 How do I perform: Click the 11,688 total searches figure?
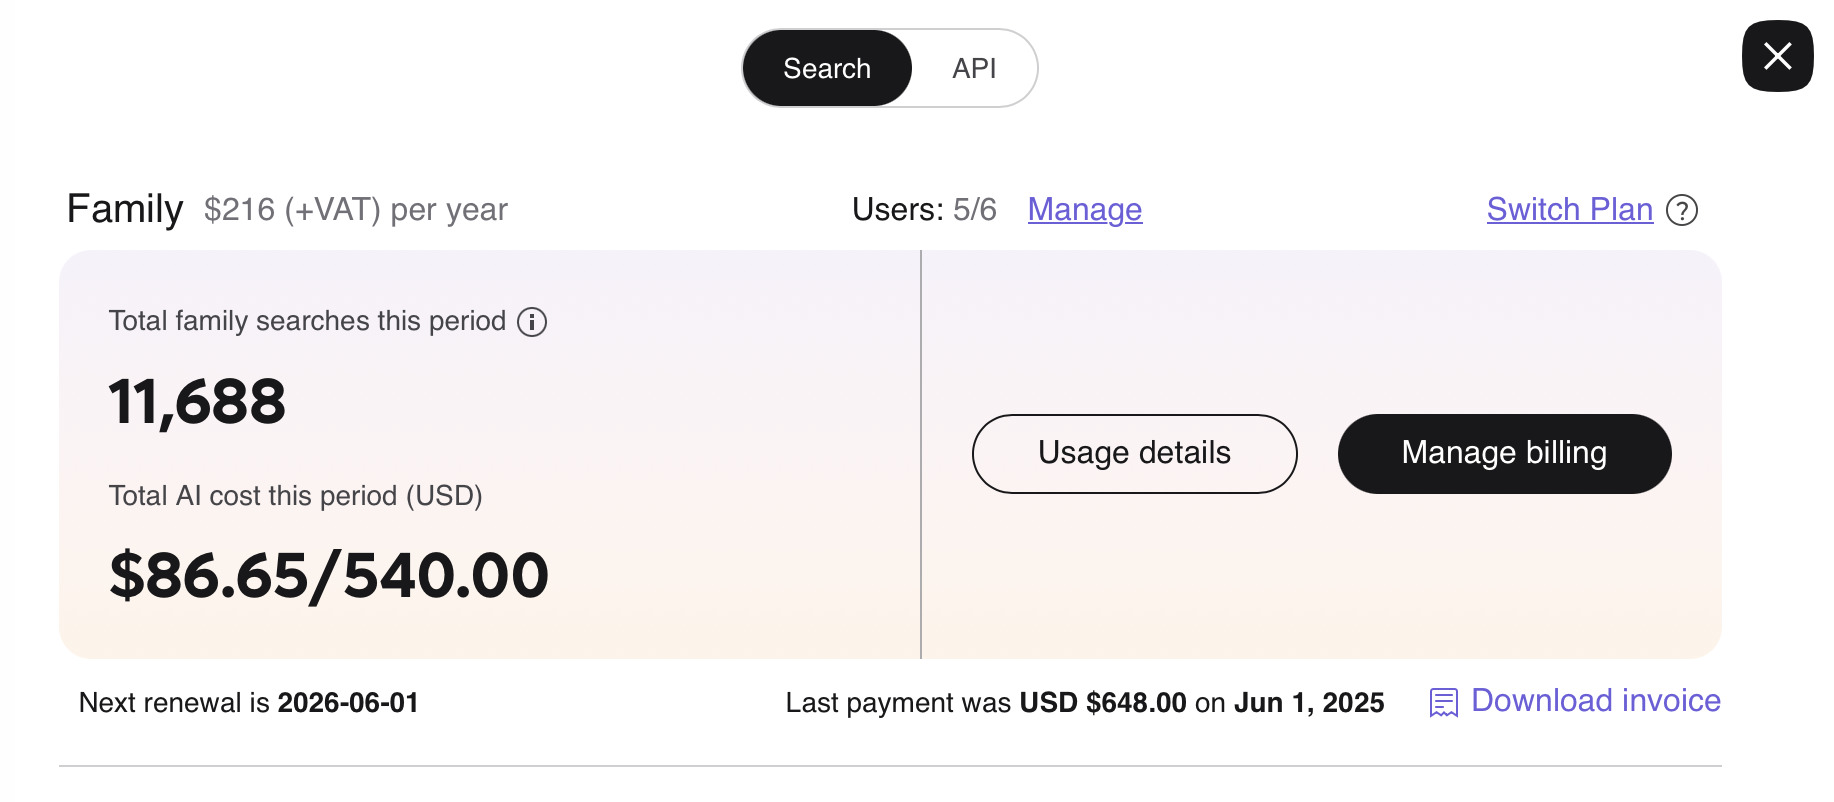[197, 402]
